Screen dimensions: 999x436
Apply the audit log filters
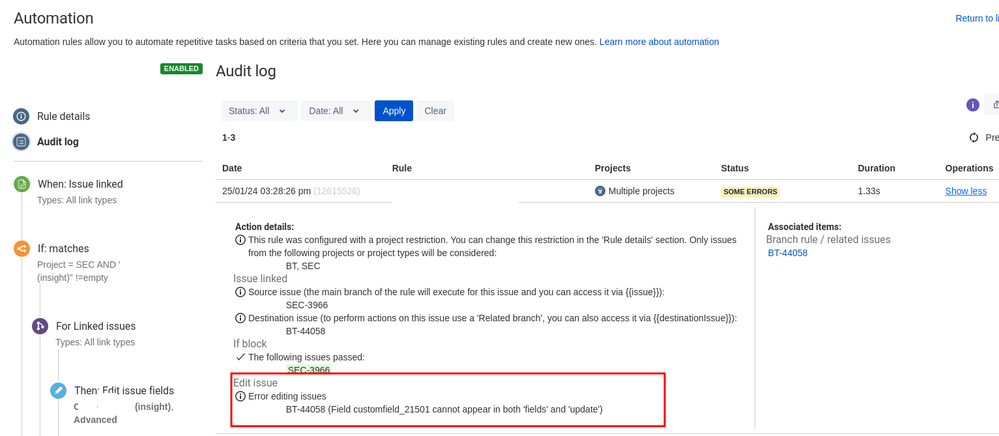click(394, 111)
